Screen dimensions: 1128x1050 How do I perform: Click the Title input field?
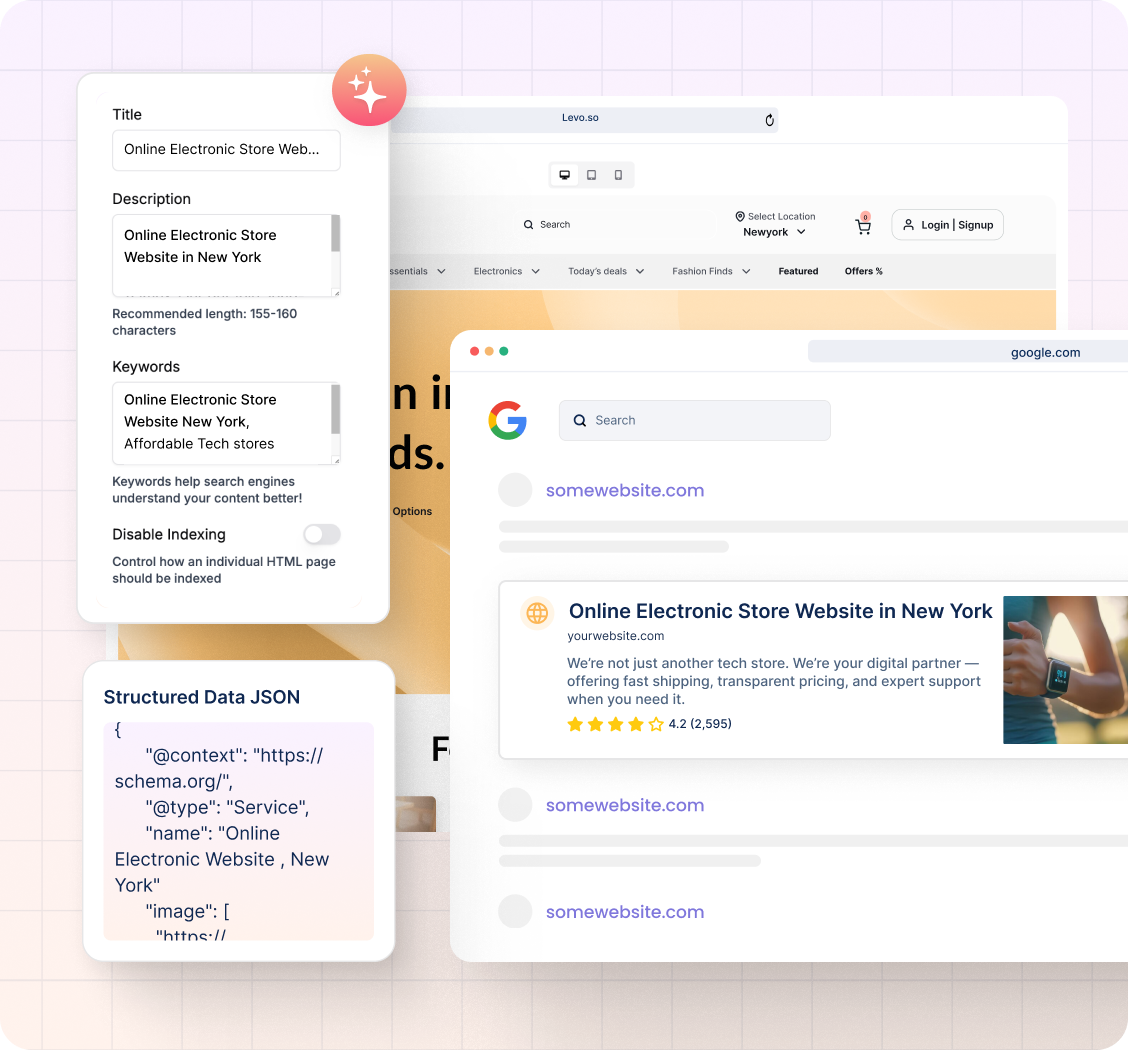point(226,150)
